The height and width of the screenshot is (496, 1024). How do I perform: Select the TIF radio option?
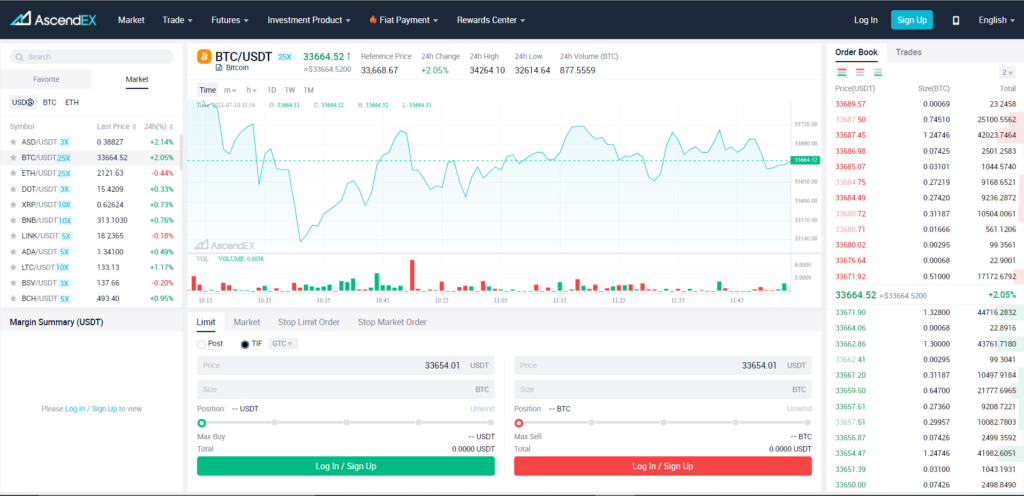point(245,344)
